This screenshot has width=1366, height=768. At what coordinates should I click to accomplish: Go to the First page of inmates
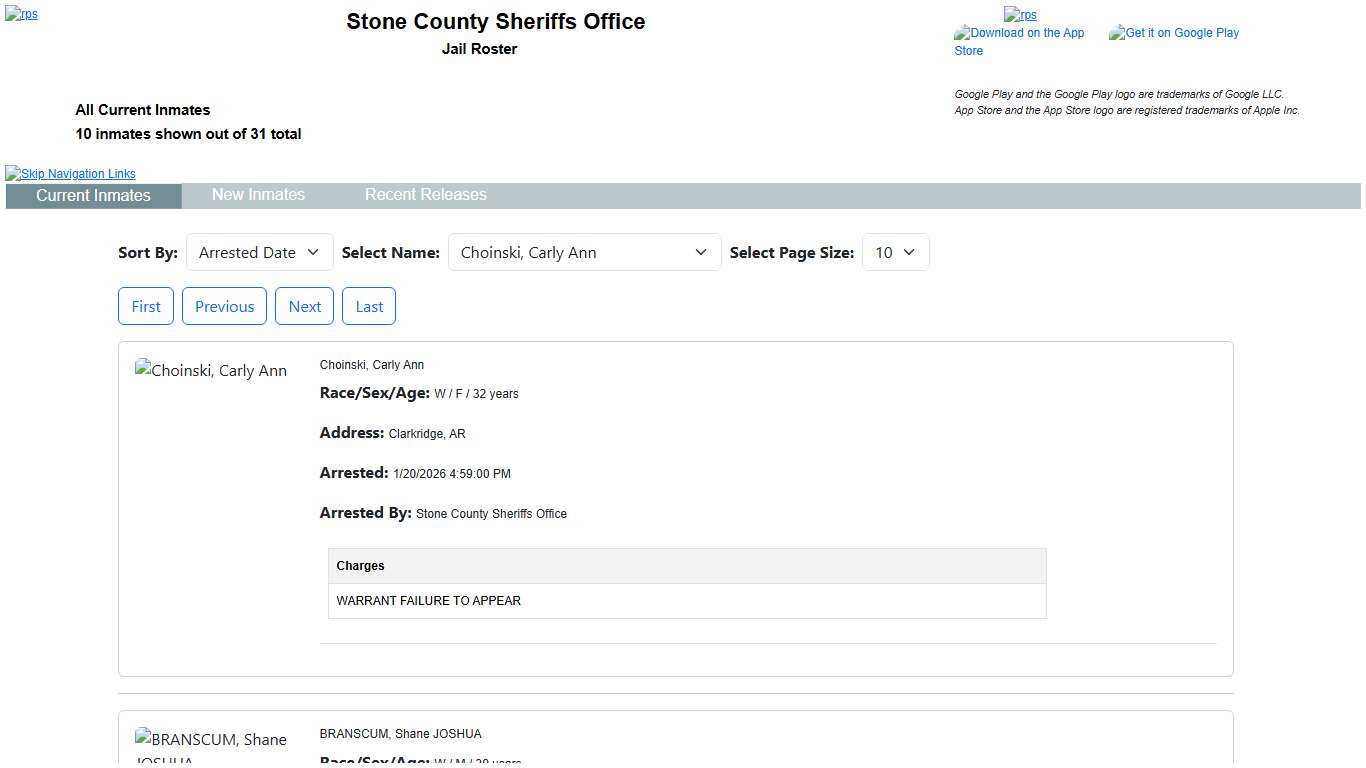(146, 307)
